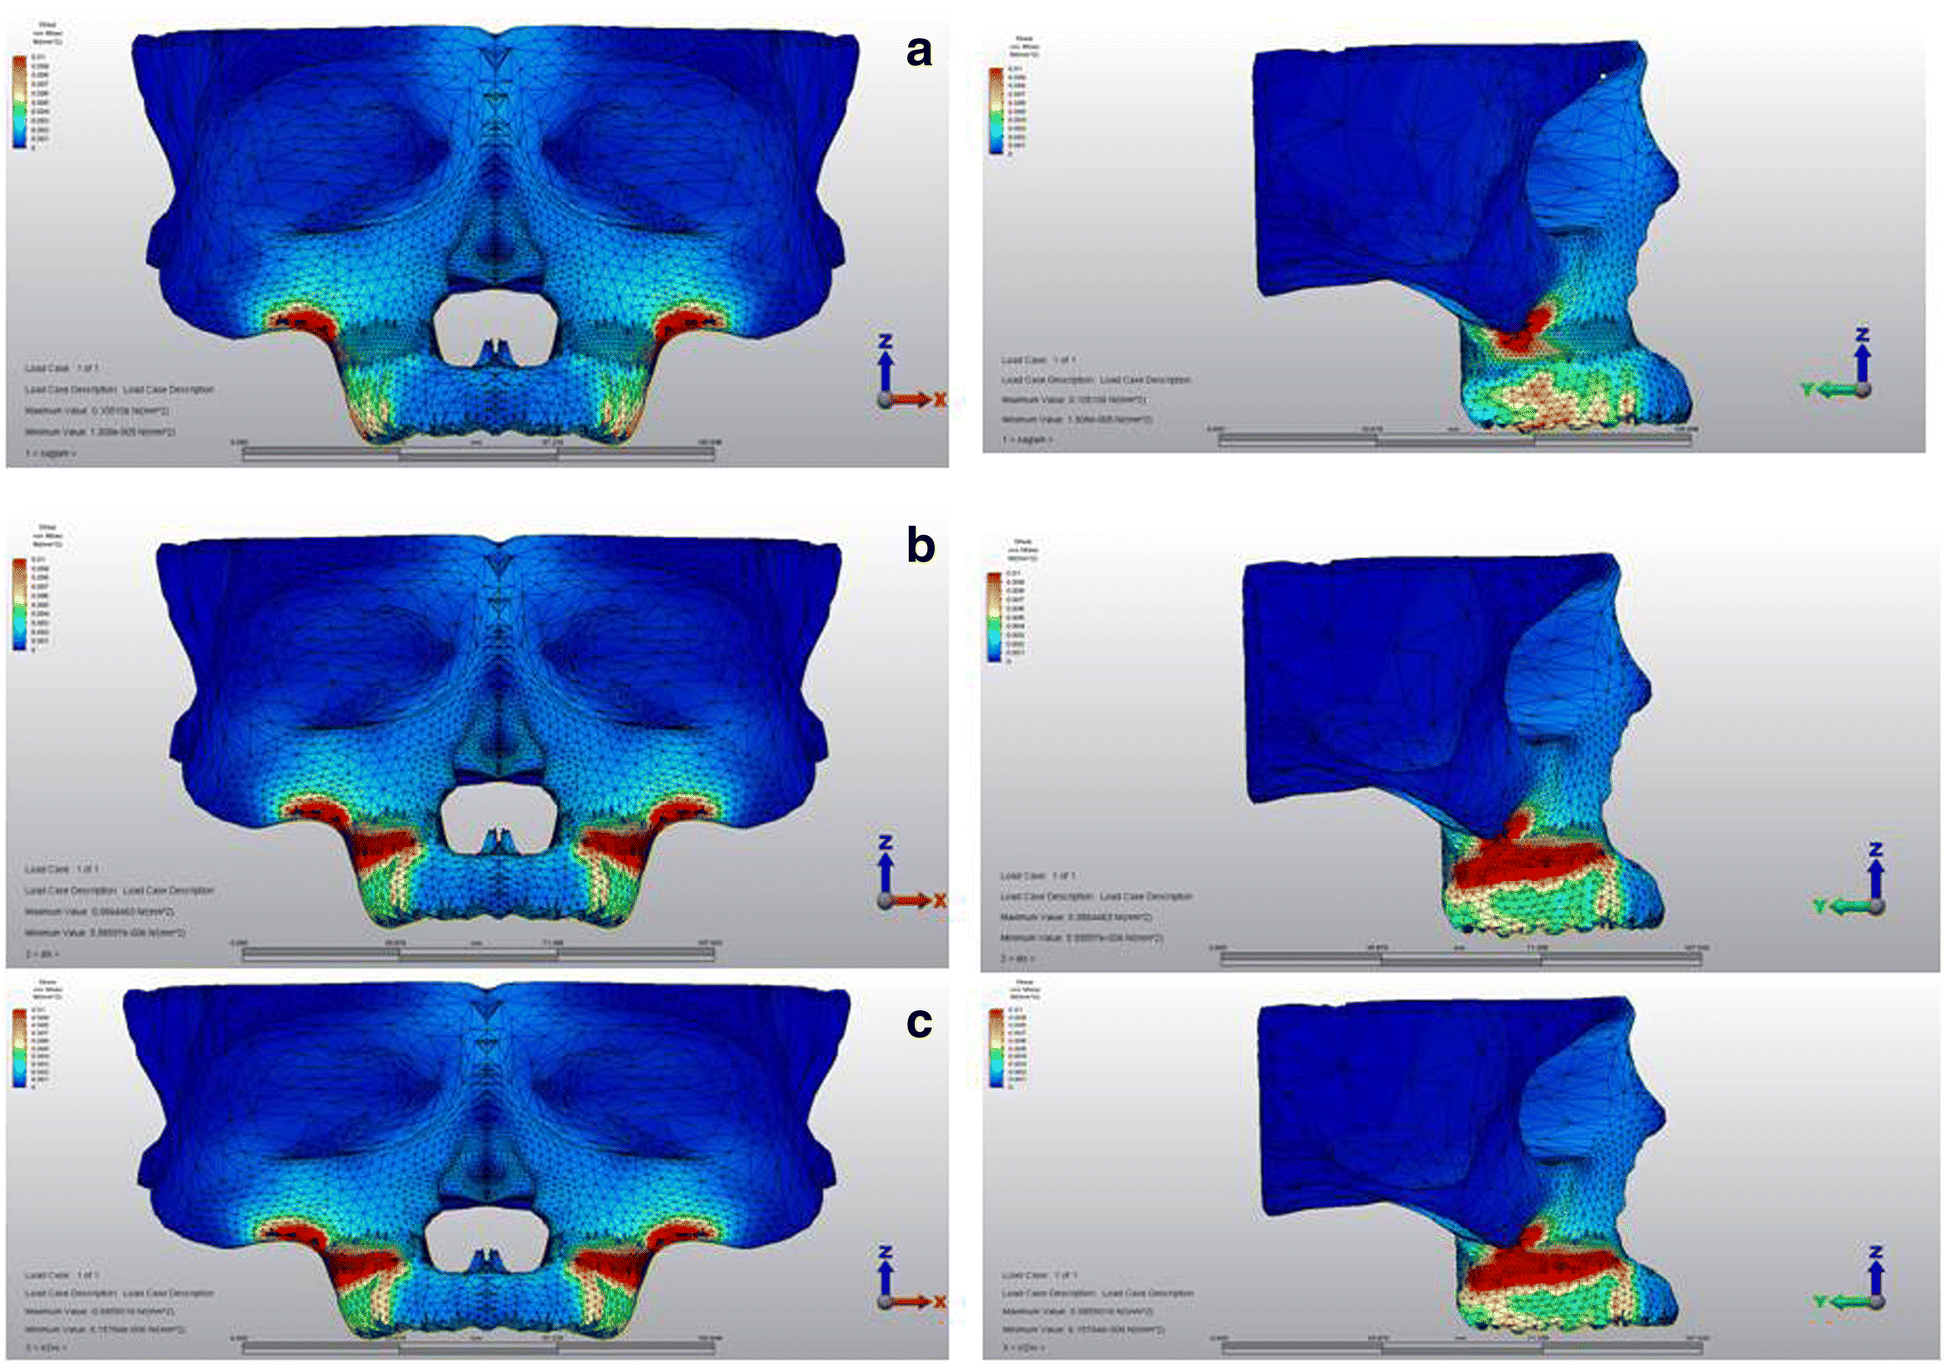The height and width of the screenshot is (1365, 1946).
Task: Click the scale bar under panel b lateral skull
Action: click(x=1460, y=957)
